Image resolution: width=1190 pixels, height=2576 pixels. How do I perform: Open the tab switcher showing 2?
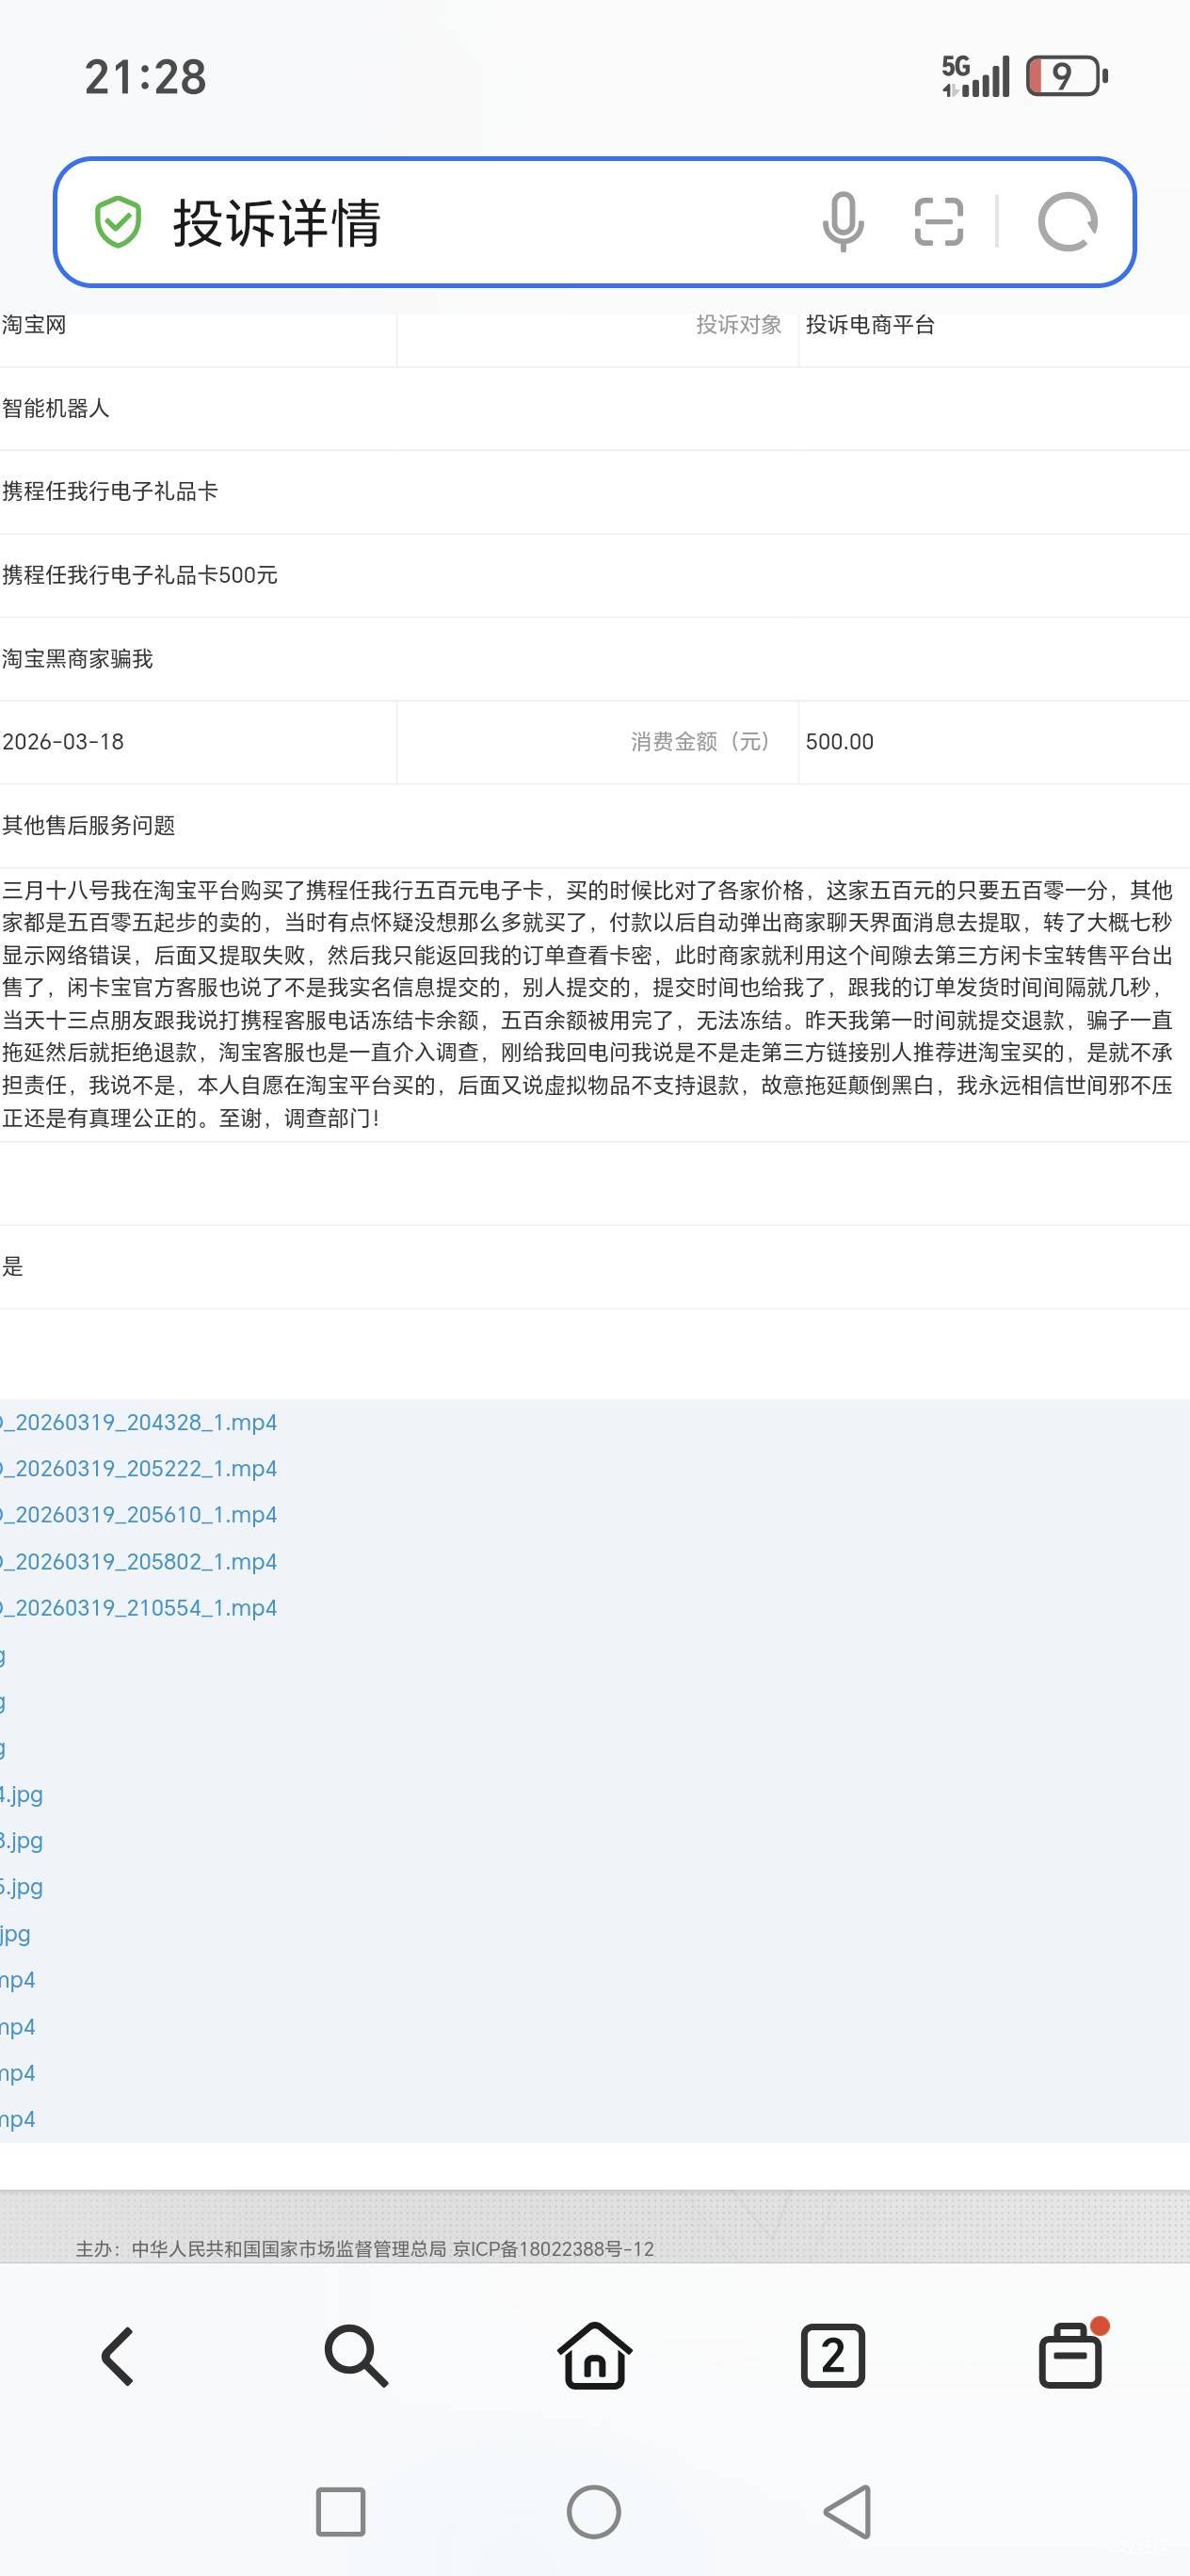(x=832, y=2356)
